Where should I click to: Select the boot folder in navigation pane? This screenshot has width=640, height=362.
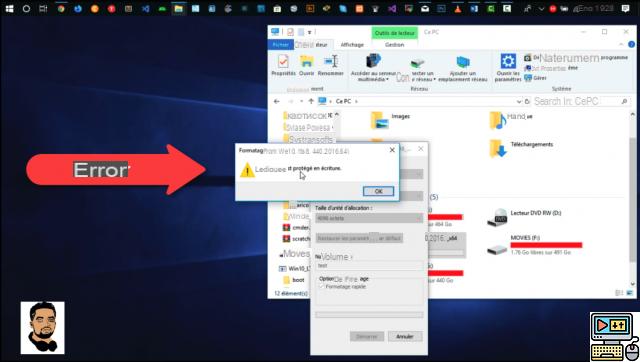click(294, 280)
